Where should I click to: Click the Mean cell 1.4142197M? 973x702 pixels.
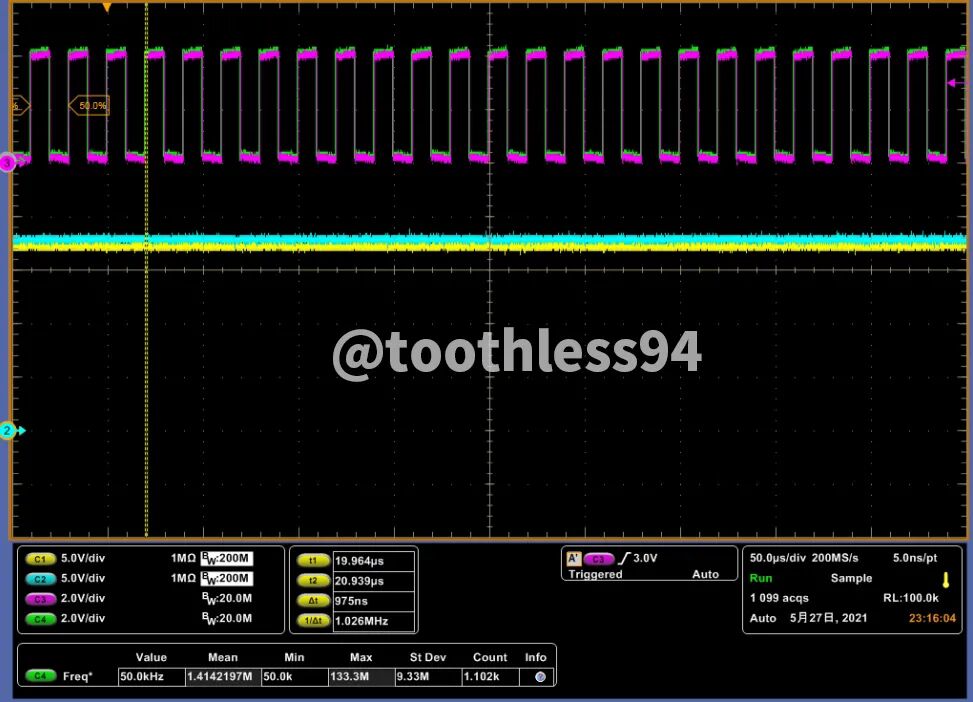click(223, 677)
